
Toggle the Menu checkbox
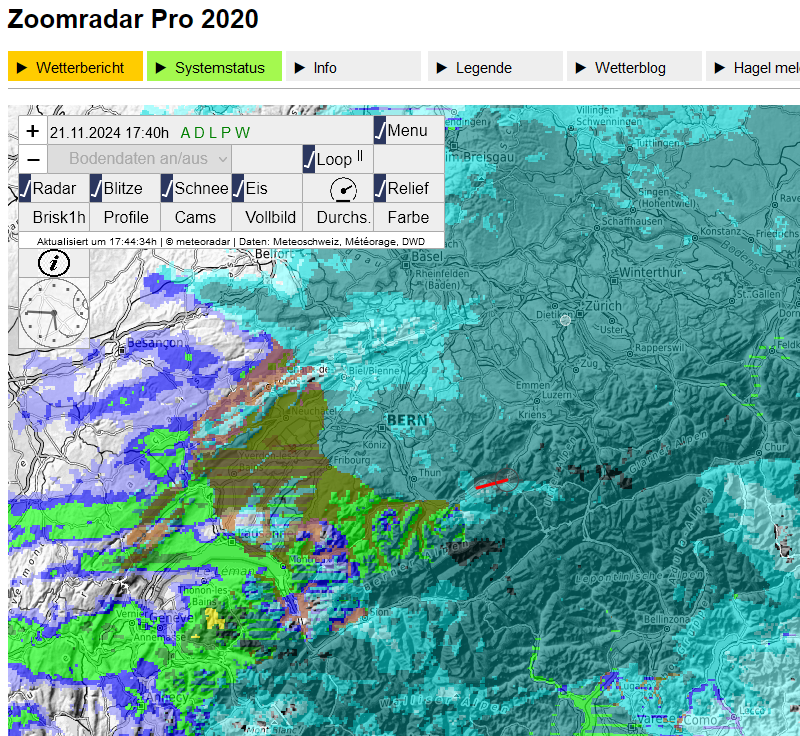coord(380,130)
